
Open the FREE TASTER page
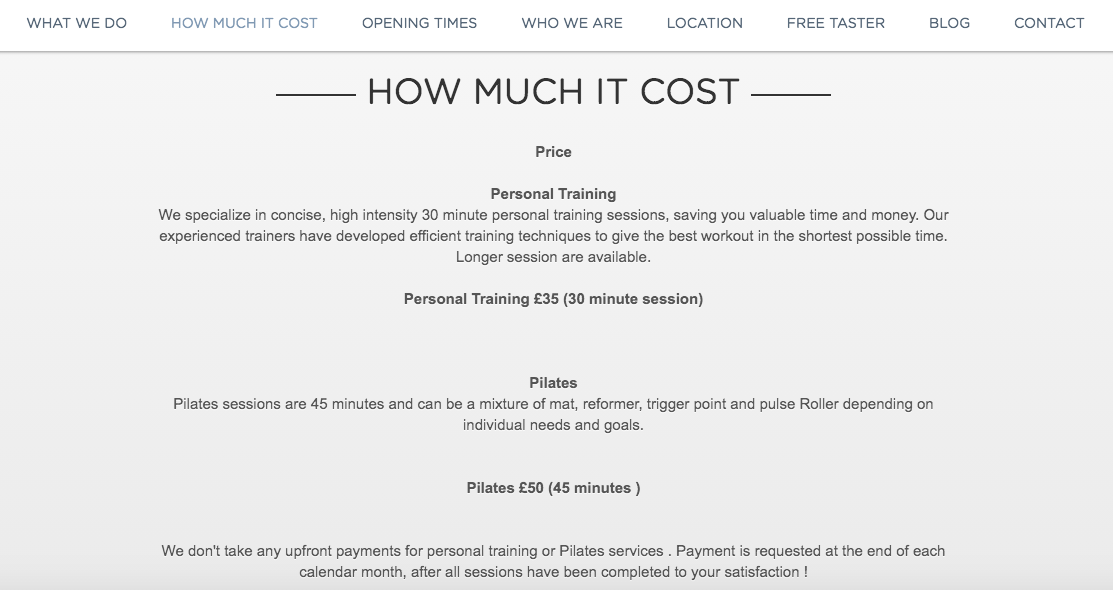point(836,23)
